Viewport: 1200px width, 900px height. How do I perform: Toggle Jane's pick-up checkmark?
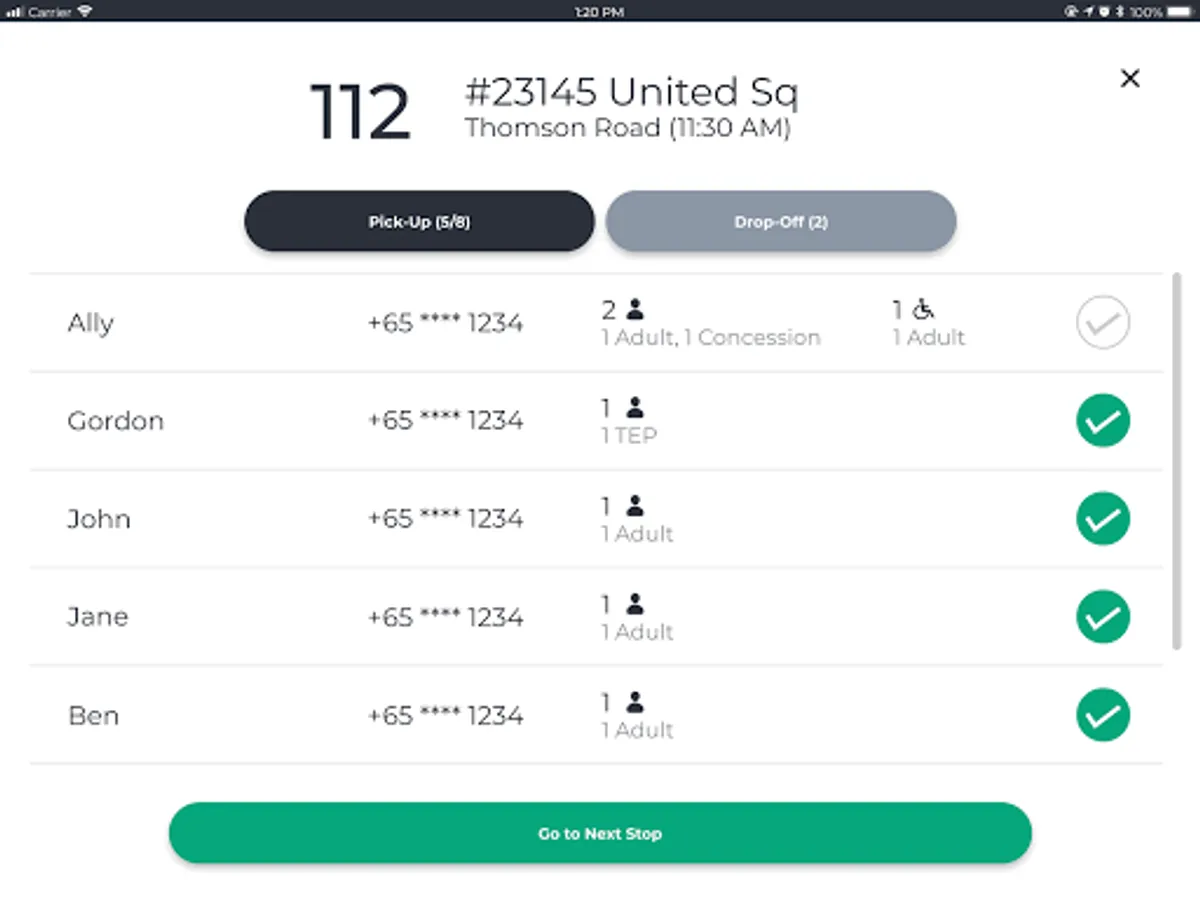1103,617
